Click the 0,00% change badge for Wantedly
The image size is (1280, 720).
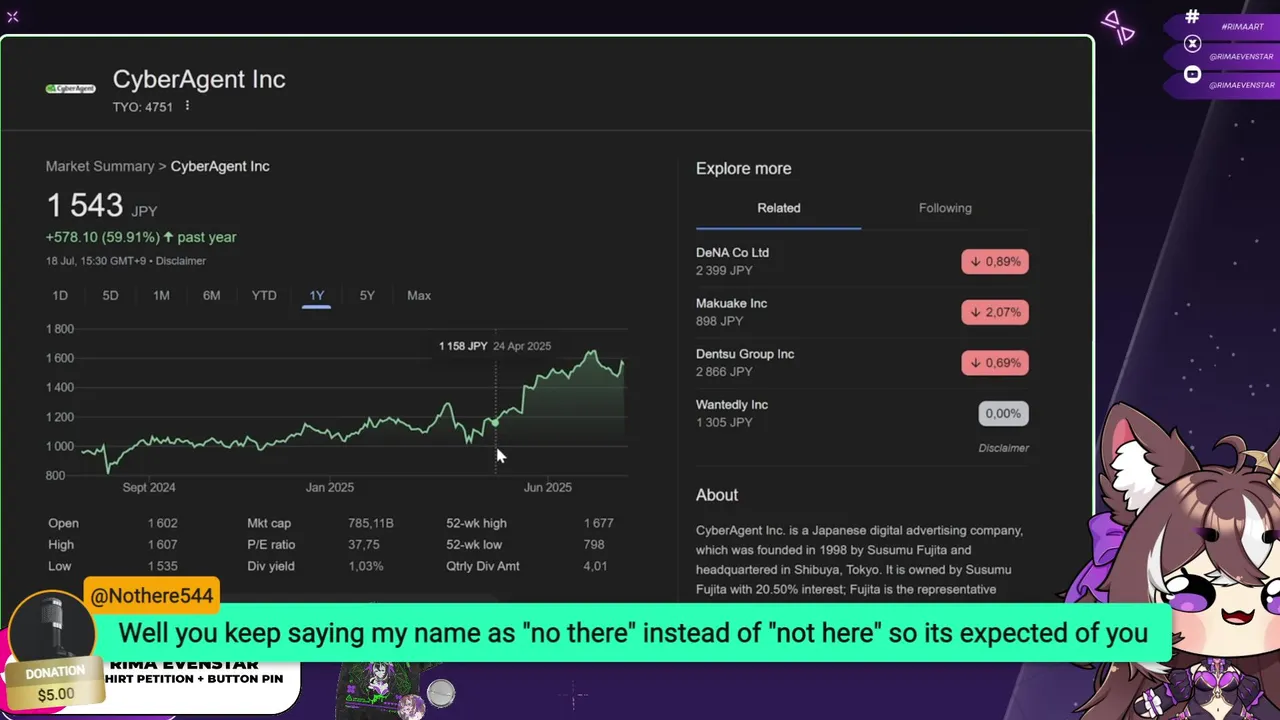pyautogui.click(x=1003, y=413)
